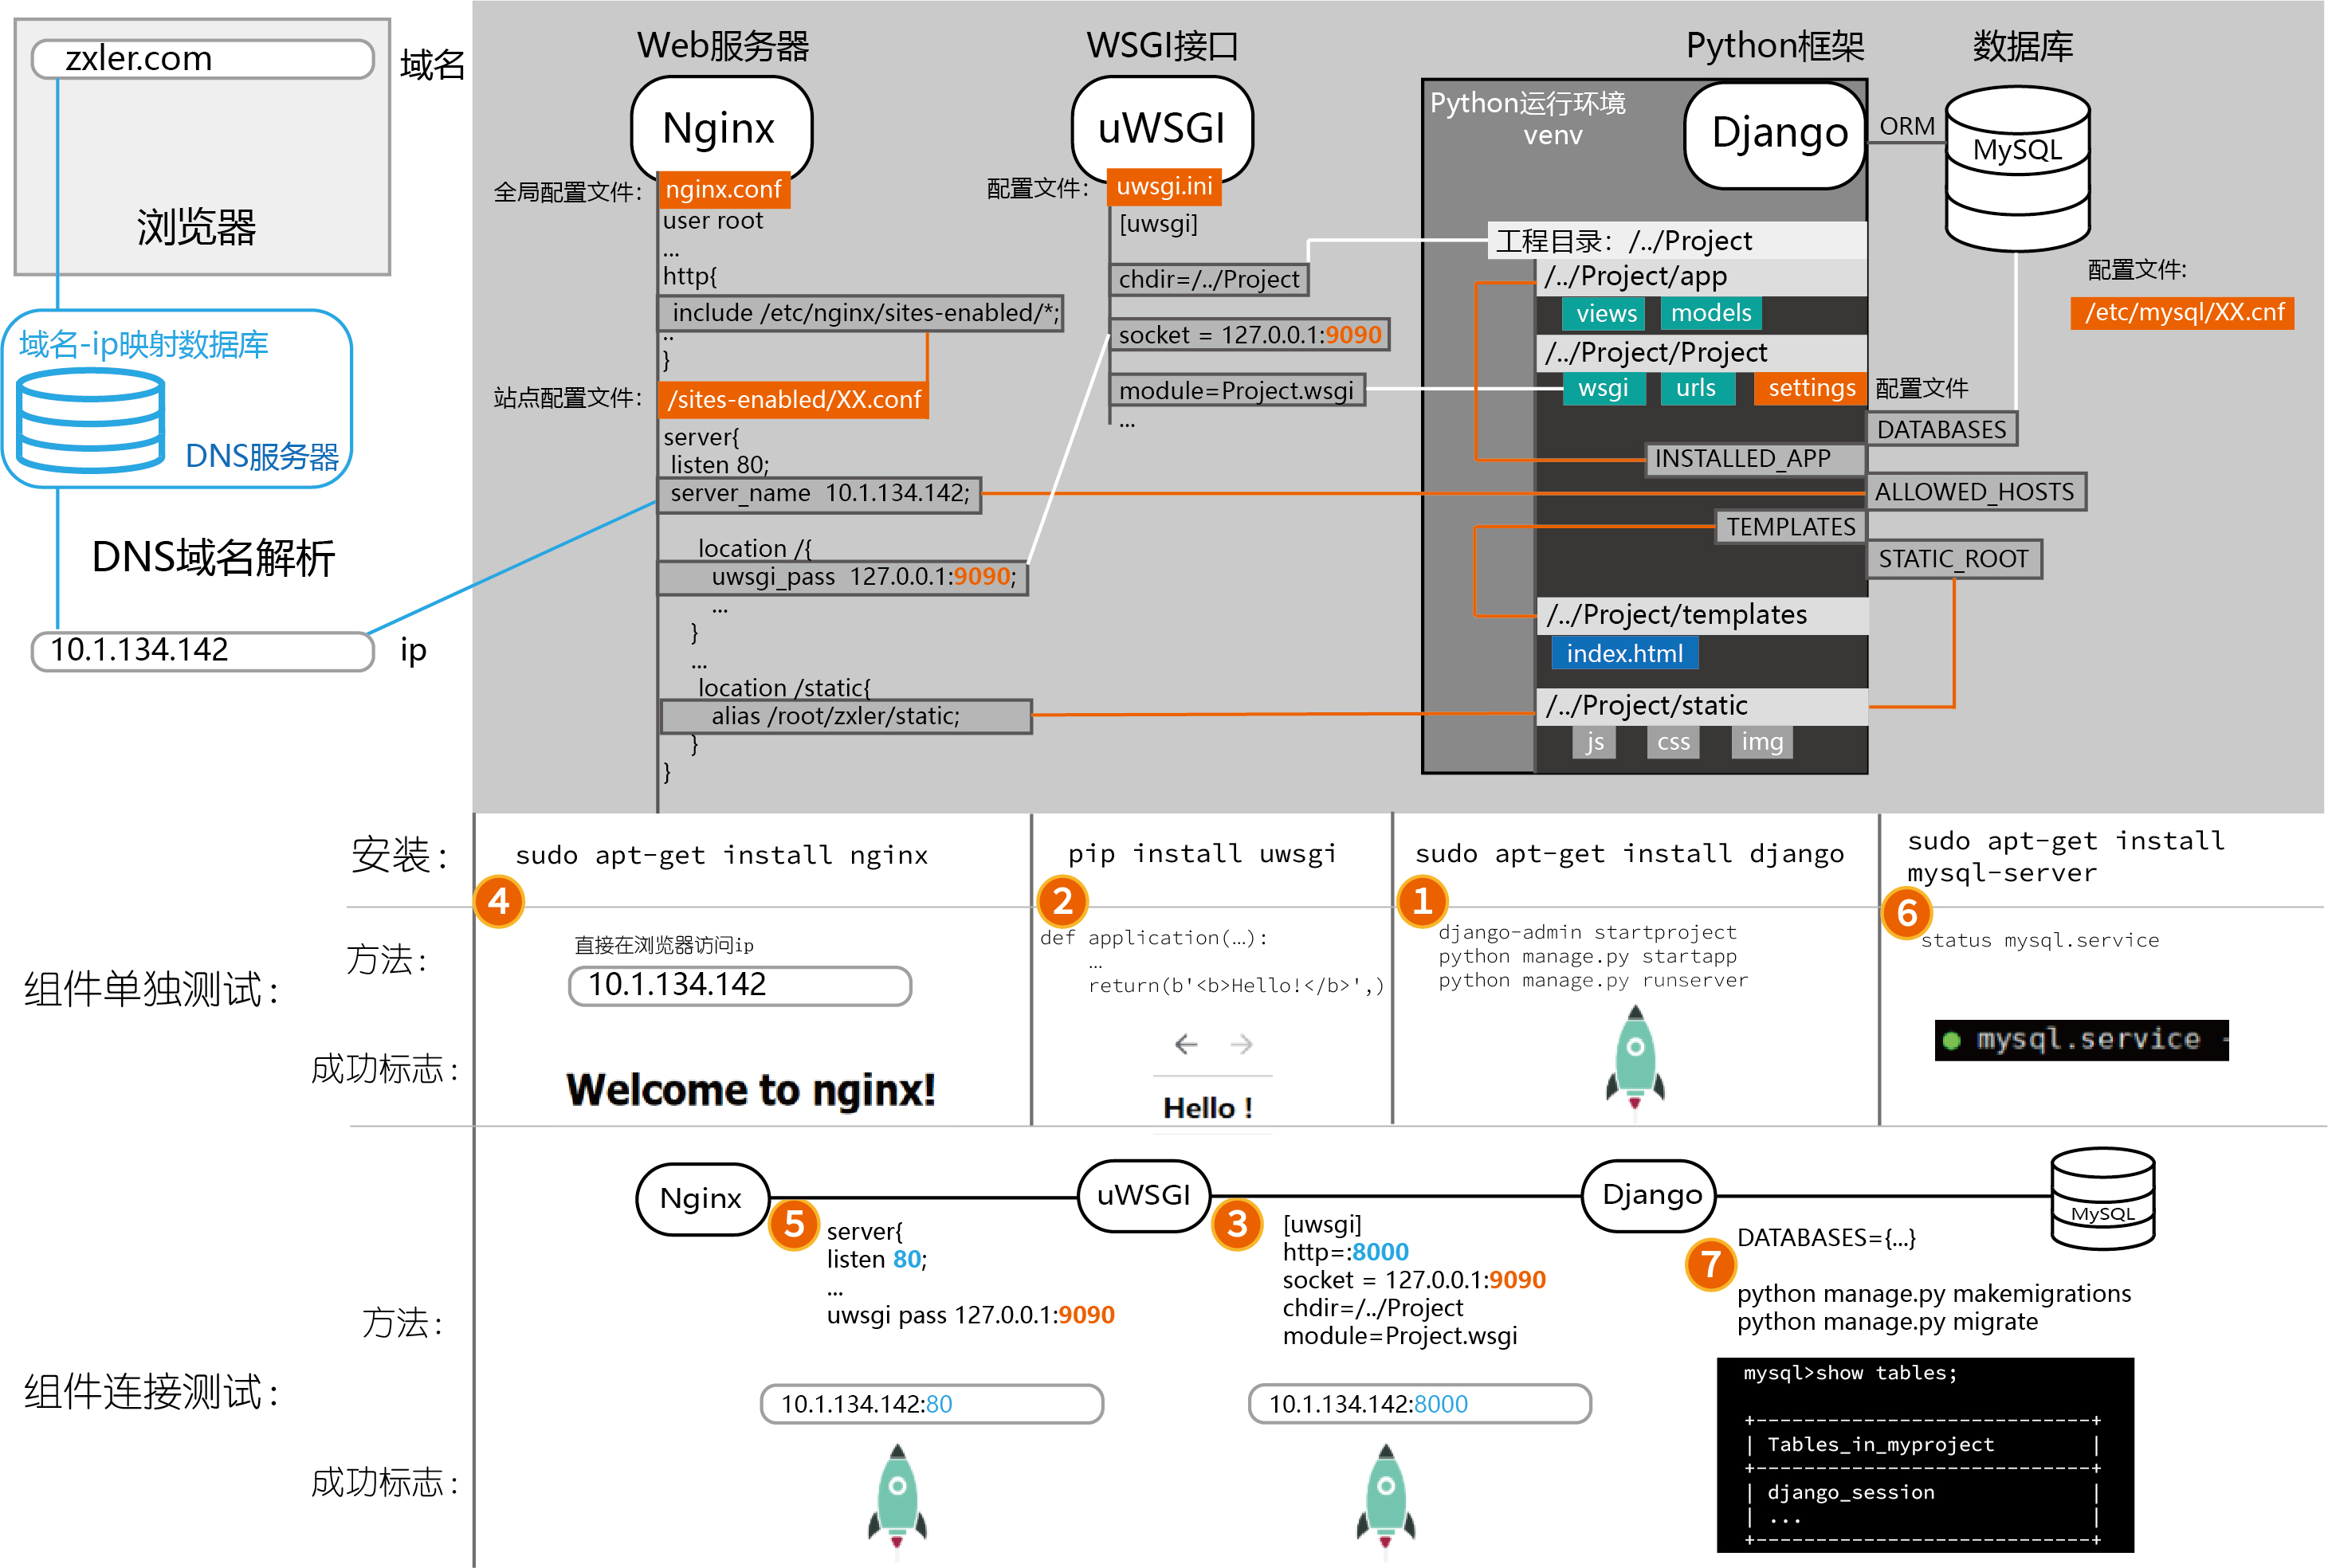Image resolution: width=2328 pixels, height=1568 pixels.
Task: Click the 10.1.134.142 field under 直接在浏览器访问ip
Action: (740, 986)
